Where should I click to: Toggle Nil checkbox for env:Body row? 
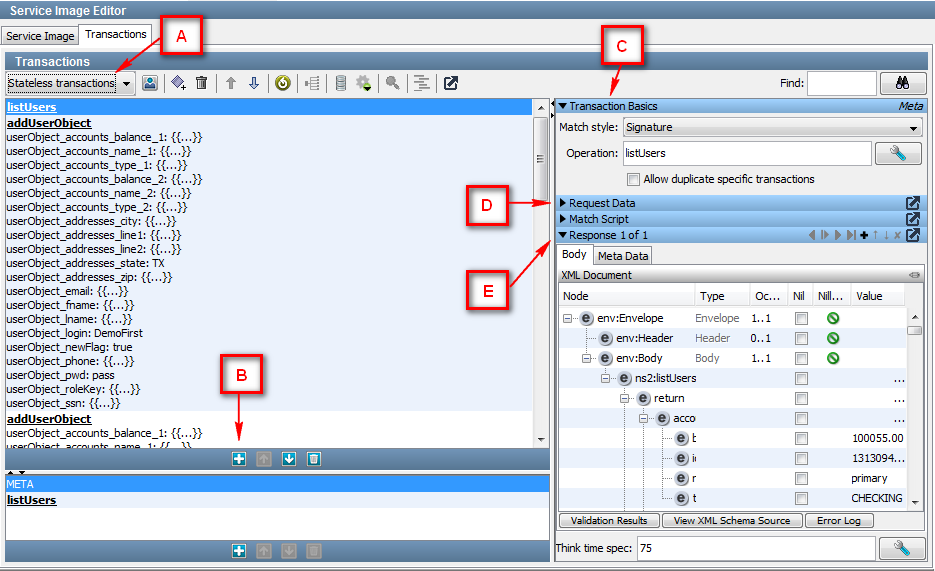(x=801, y=358)
